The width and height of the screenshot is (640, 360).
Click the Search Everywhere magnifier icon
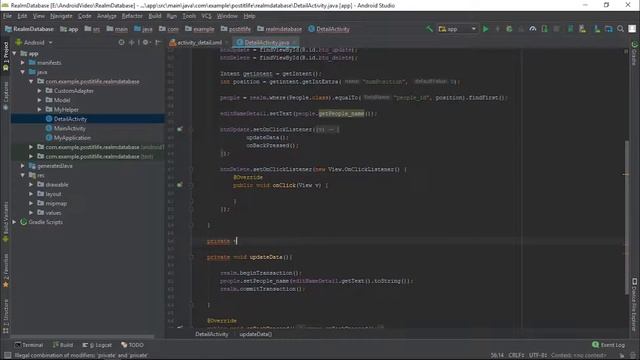tap(620, 29)
